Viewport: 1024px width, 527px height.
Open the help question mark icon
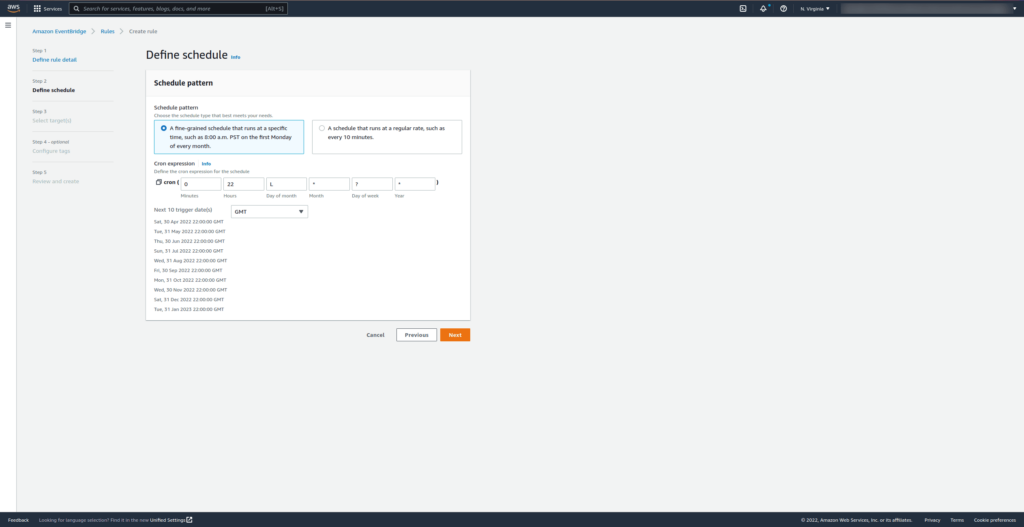783,8
